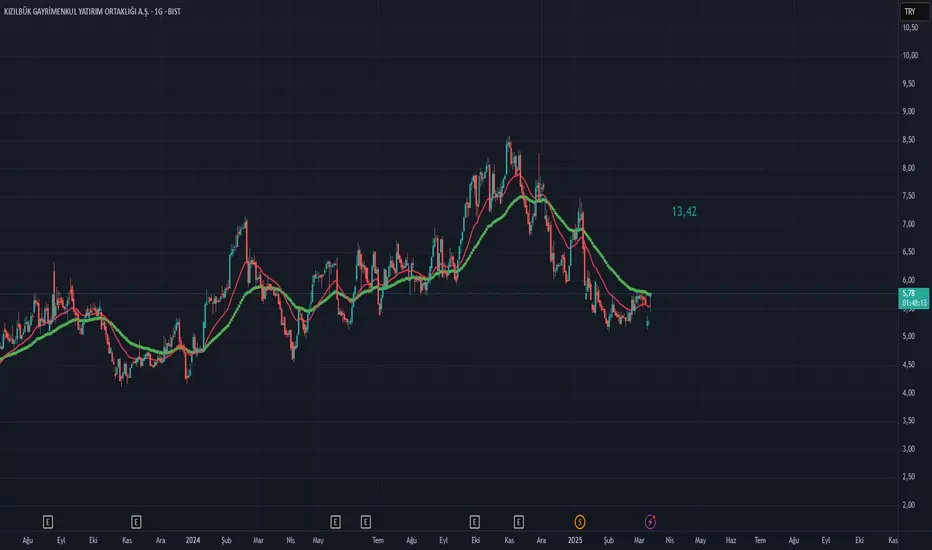The height and width of the screenshot is (550, 932).
Task: Click the Haz month label on time axis
Action: coord(731,540)
